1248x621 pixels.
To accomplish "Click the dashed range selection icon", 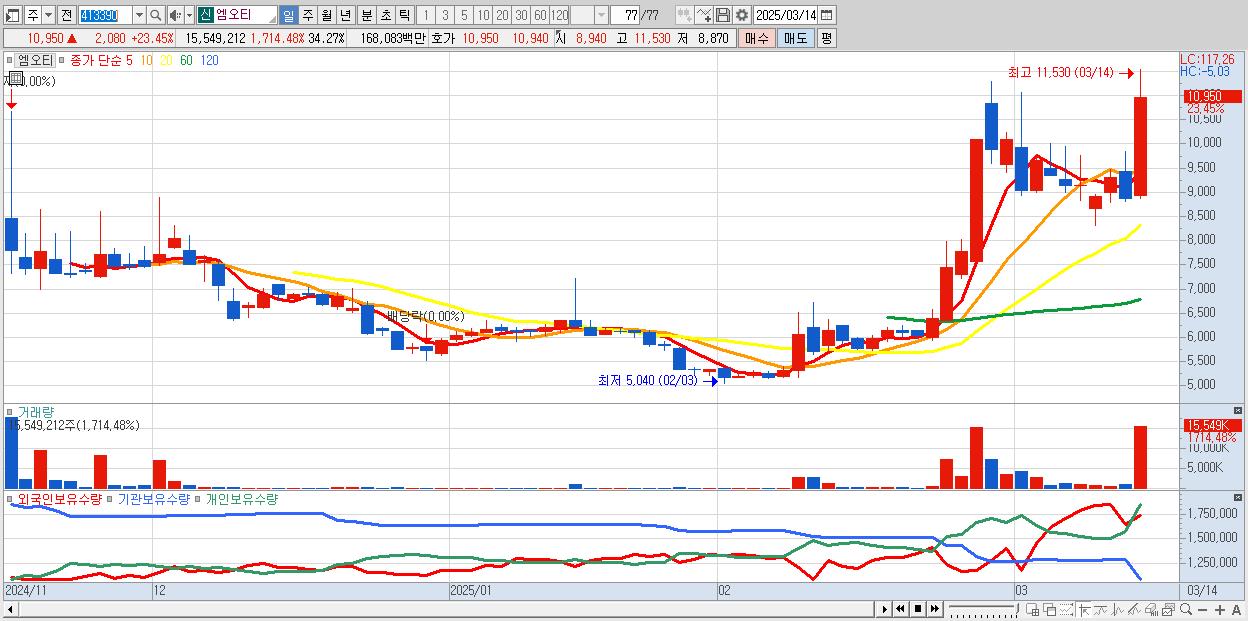I will click(x=1066, y=609).
